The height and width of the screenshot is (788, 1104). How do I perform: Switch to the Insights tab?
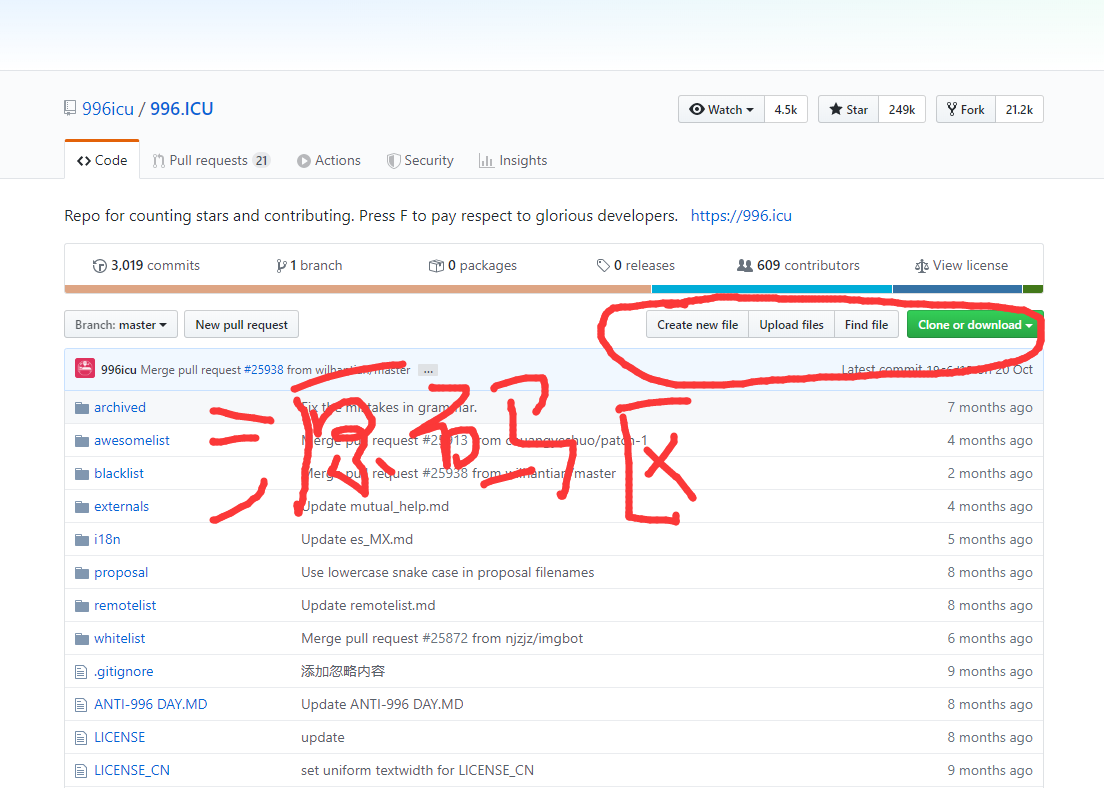pos(513,161)
